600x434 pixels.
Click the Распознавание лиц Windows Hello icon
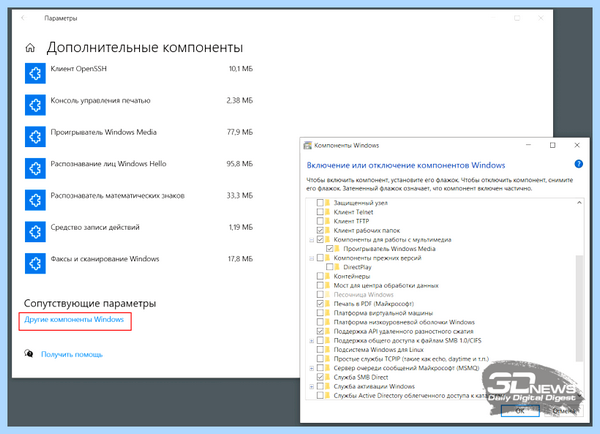pyautogui.click(x=35, y=168)
